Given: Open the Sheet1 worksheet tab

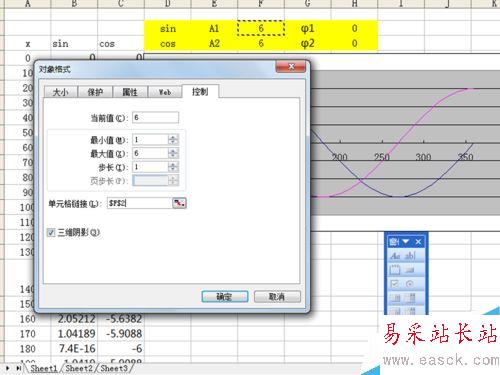Looking at the screenshot, I should click(44, 368).
